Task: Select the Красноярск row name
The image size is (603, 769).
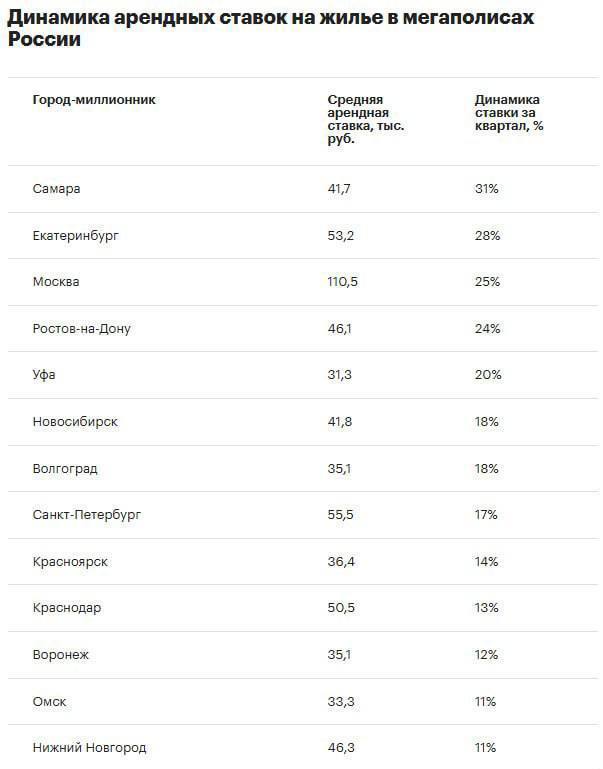Action: (x=70, y=562)
